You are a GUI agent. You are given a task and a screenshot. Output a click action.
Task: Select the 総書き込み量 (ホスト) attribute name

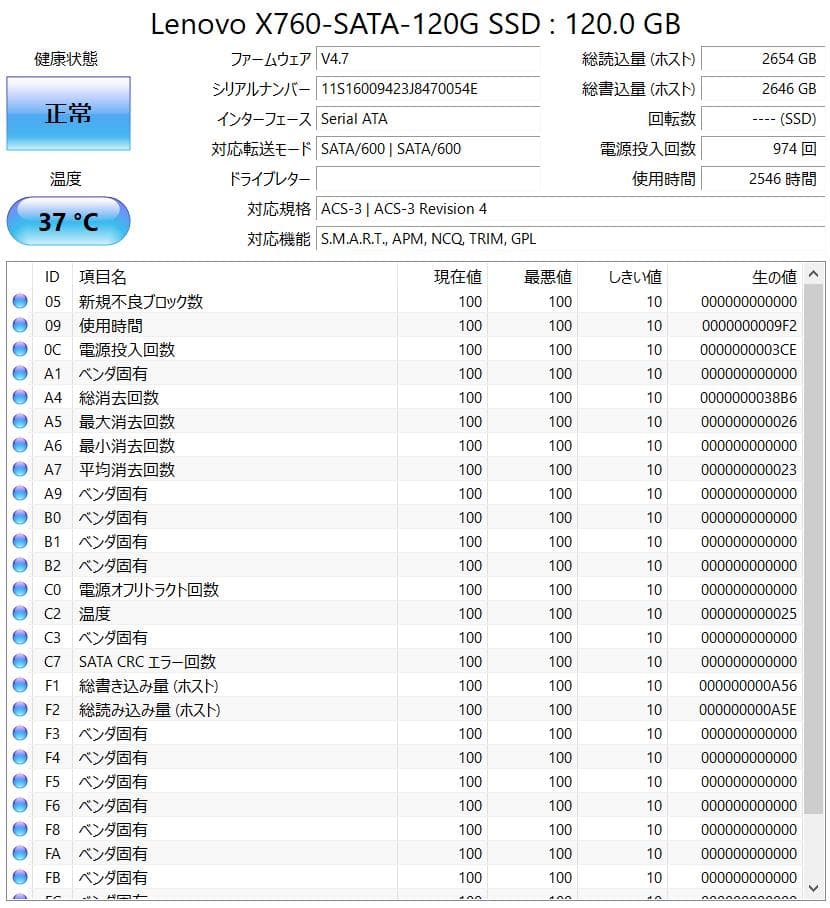tap(149, 686)
